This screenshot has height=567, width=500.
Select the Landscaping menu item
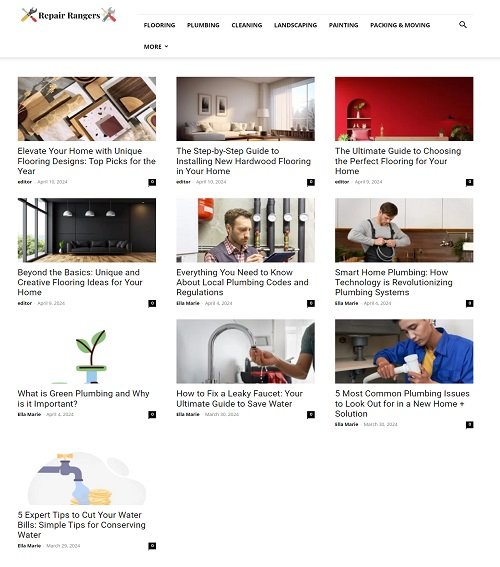click(x=295, y=25)
